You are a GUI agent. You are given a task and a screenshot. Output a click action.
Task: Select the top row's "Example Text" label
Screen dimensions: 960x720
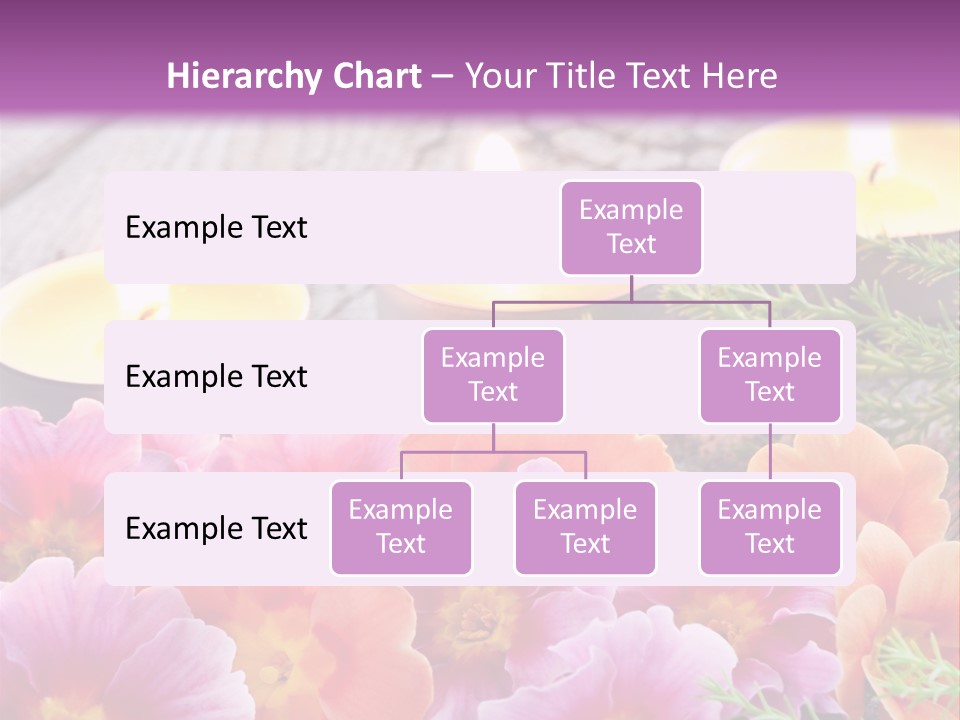(216, 227)
